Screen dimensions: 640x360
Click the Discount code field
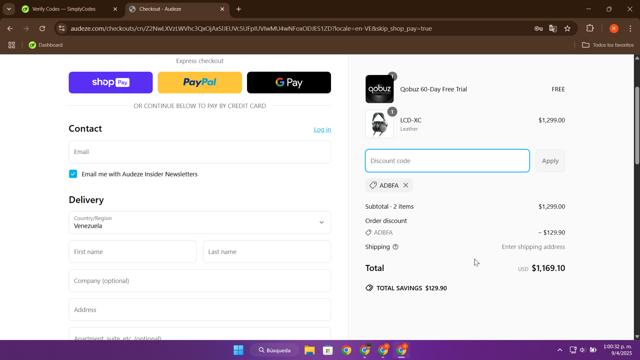click(447, 161)
